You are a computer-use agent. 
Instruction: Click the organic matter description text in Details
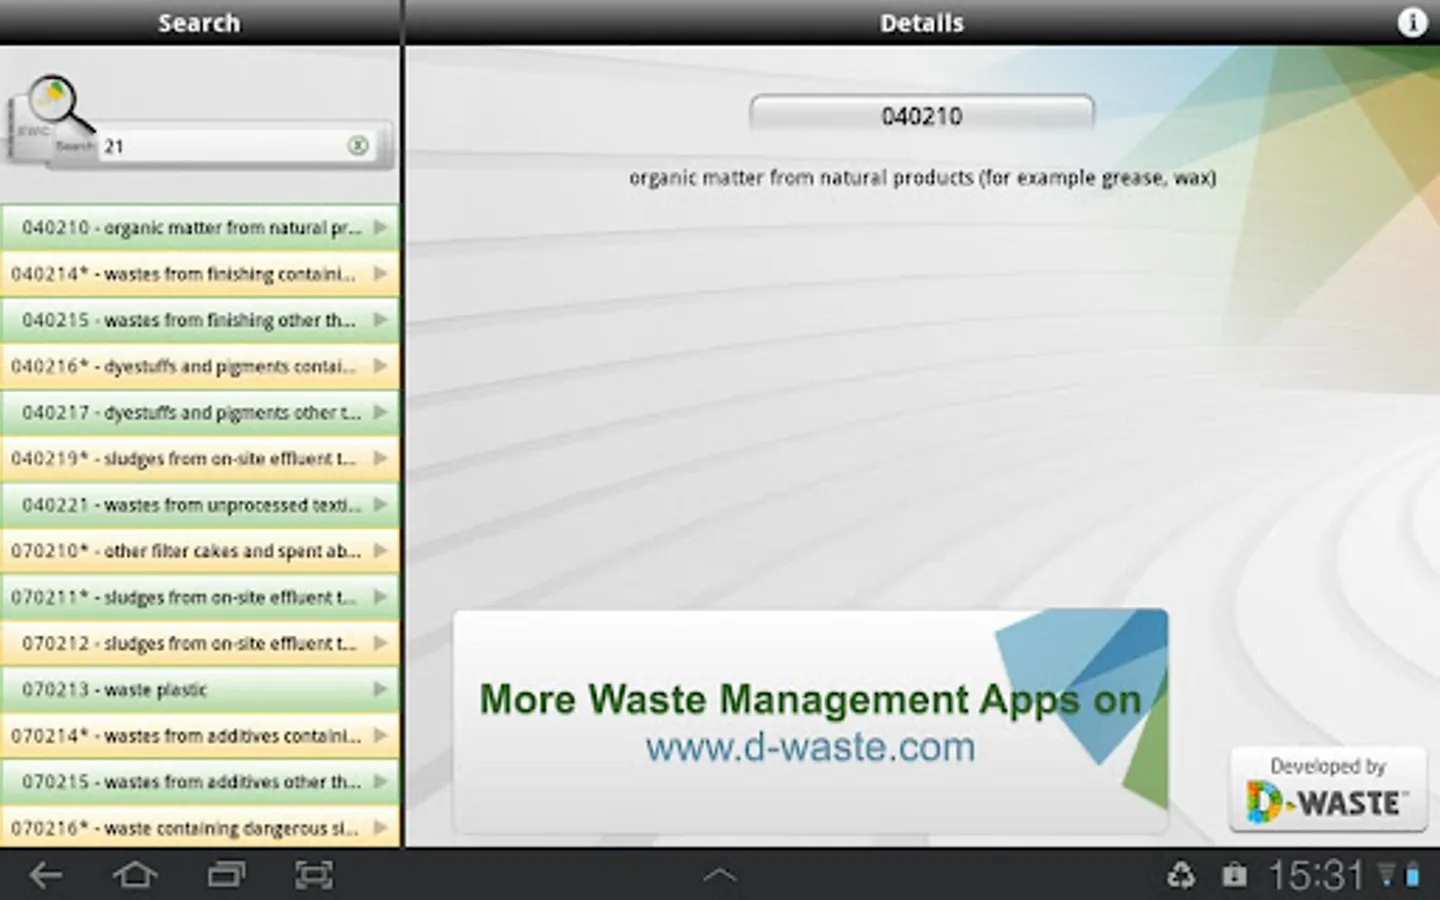tap(922, 178)
